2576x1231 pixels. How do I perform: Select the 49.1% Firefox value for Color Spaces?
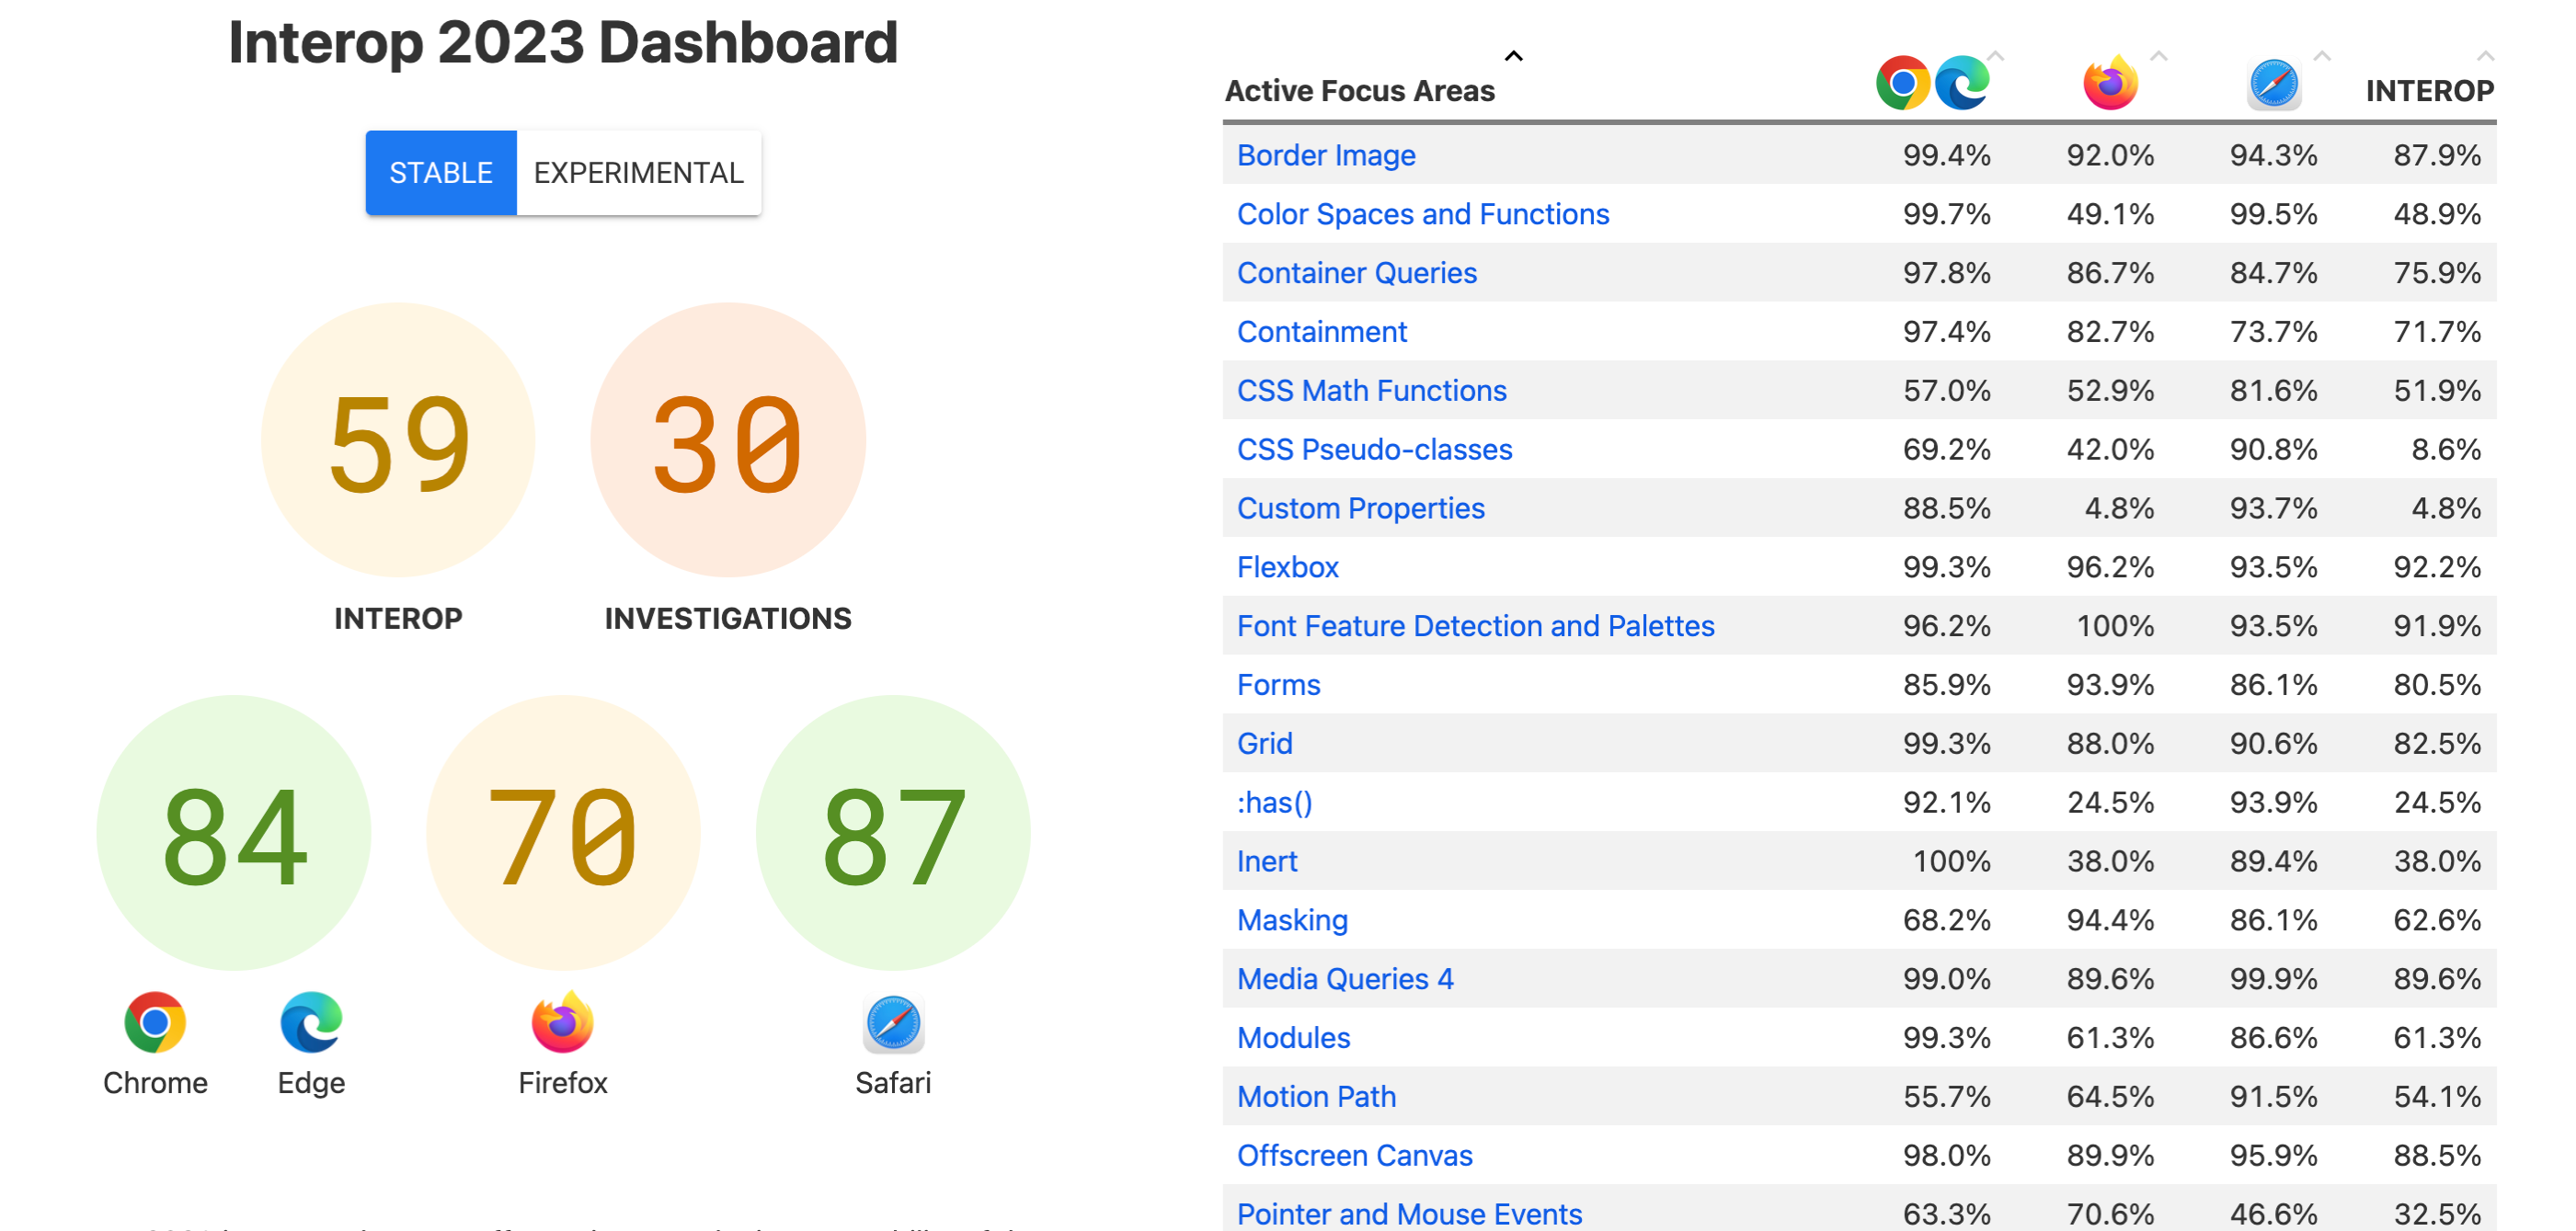coord(2111,214)
